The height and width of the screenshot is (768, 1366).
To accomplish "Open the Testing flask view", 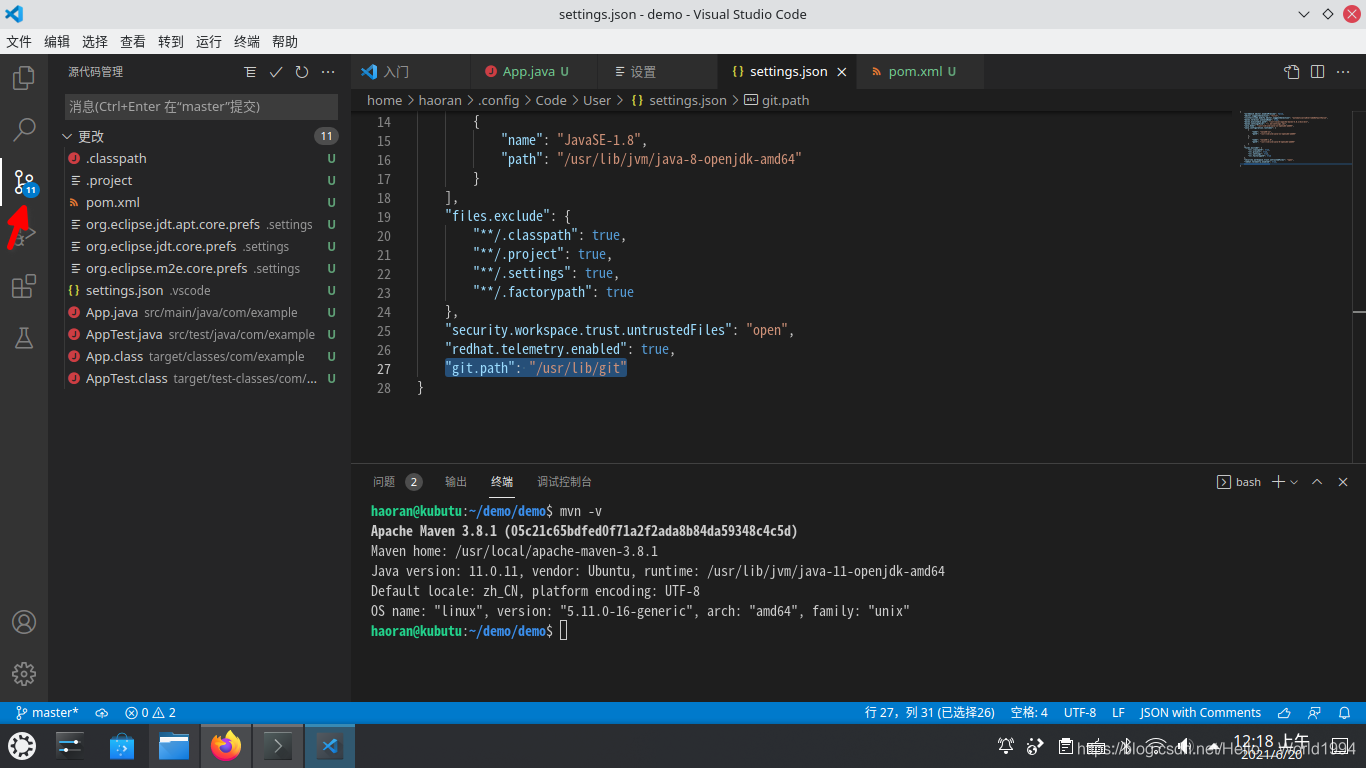I will click(x=24, y=339).
